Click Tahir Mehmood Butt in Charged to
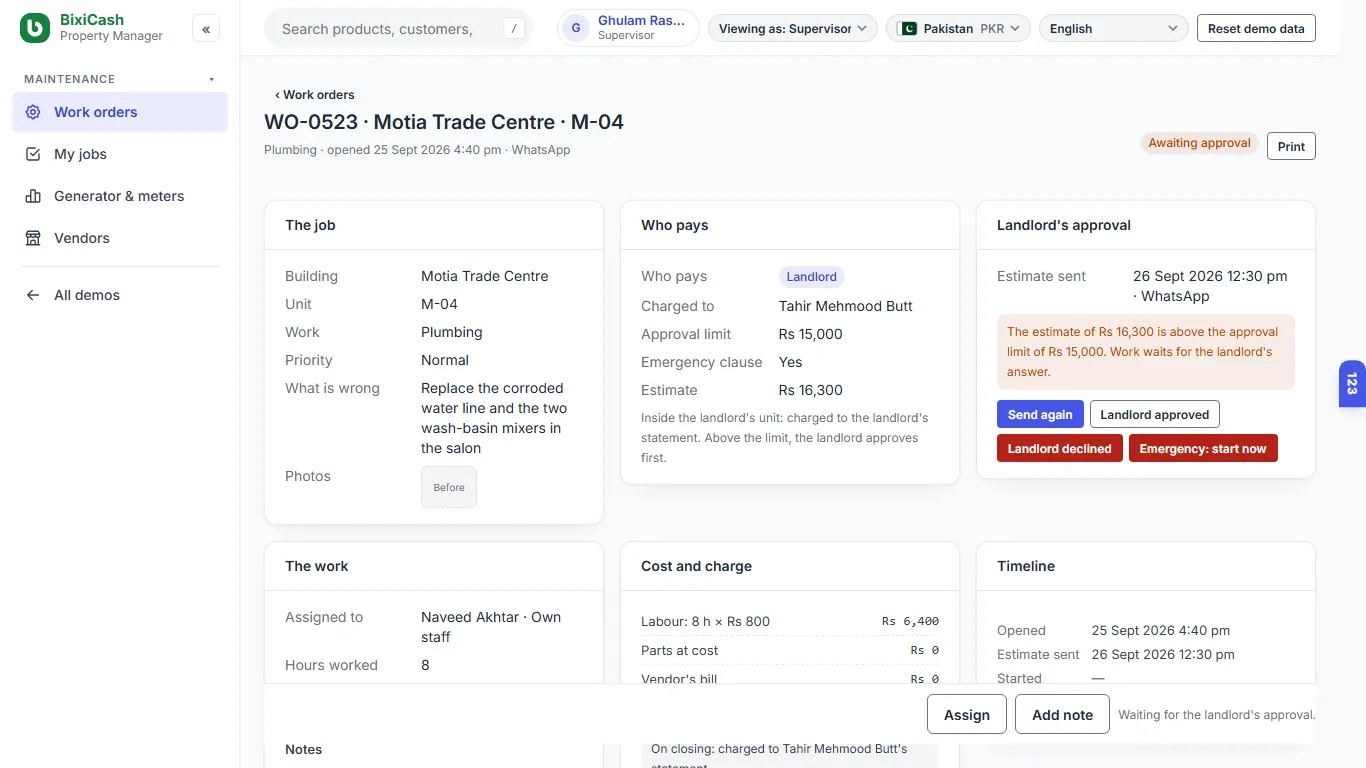The width and height of the screenshot is (1366, 768). coord(846,306)
